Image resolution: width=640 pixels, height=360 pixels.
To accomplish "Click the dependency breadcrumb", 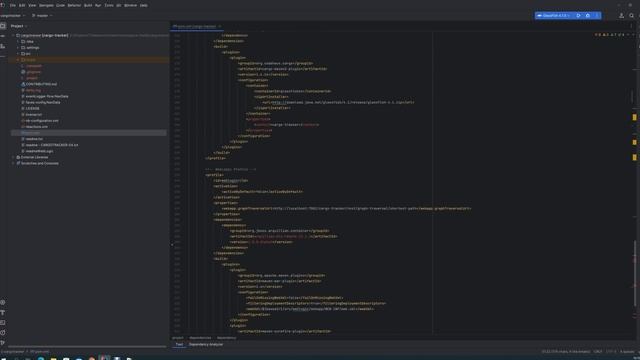I will [226, 338].
